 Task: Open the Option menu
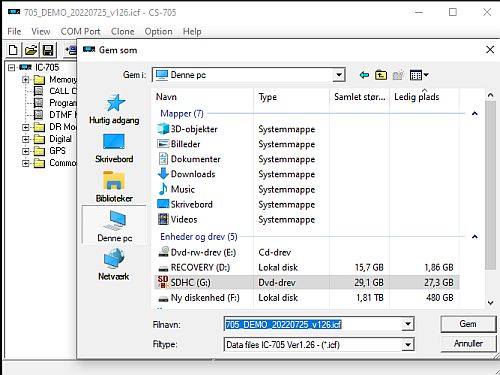[158, 31]
